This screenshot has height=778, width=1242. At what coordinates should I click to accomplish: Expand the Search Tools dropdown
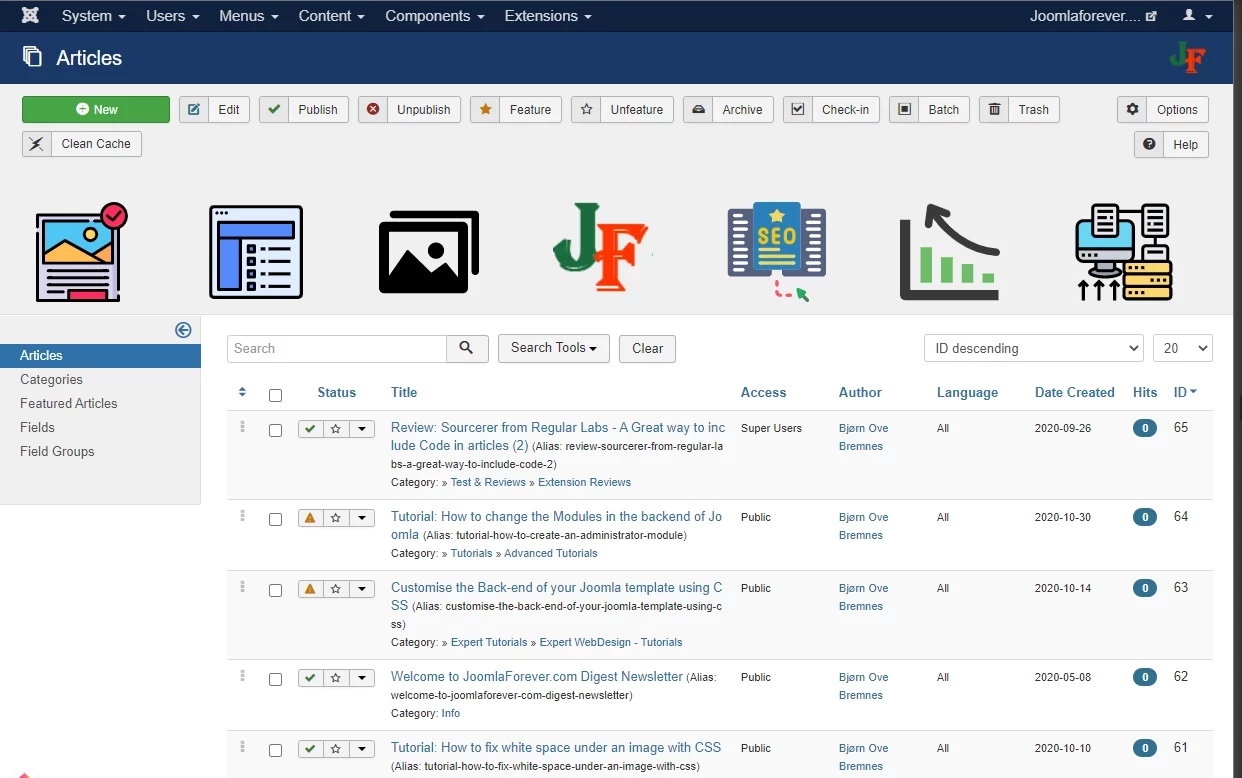click(x=553, y=348)
